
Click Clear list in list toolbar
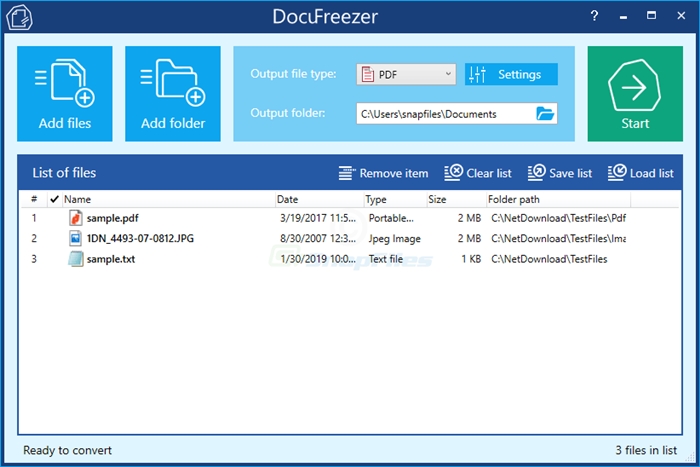coord(478,173)
